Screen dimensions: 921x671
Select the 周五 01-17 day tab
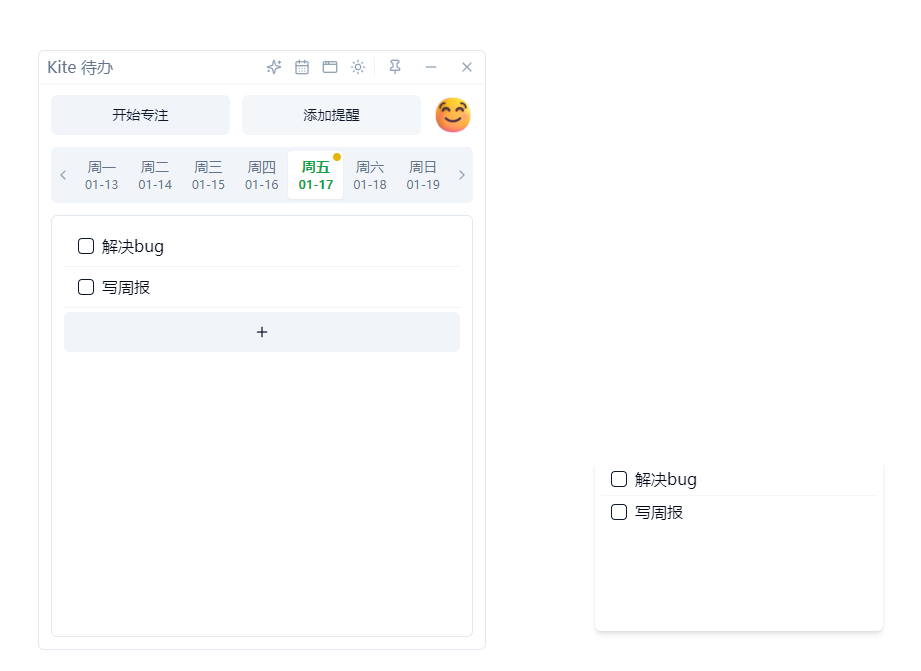(x=315, y=175)
